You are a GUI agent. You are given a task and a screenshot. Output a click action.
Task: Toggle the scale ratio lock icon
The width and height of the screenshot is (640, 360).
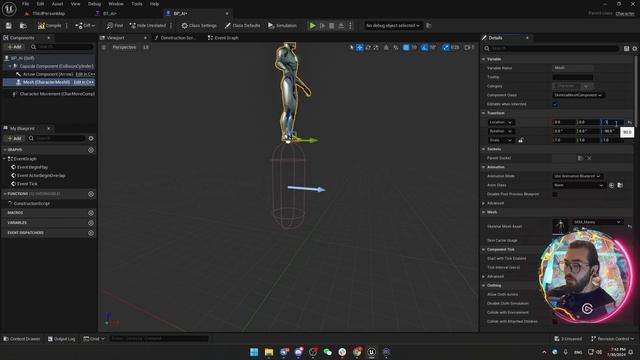pyautogui.click(x=520, y=140)
